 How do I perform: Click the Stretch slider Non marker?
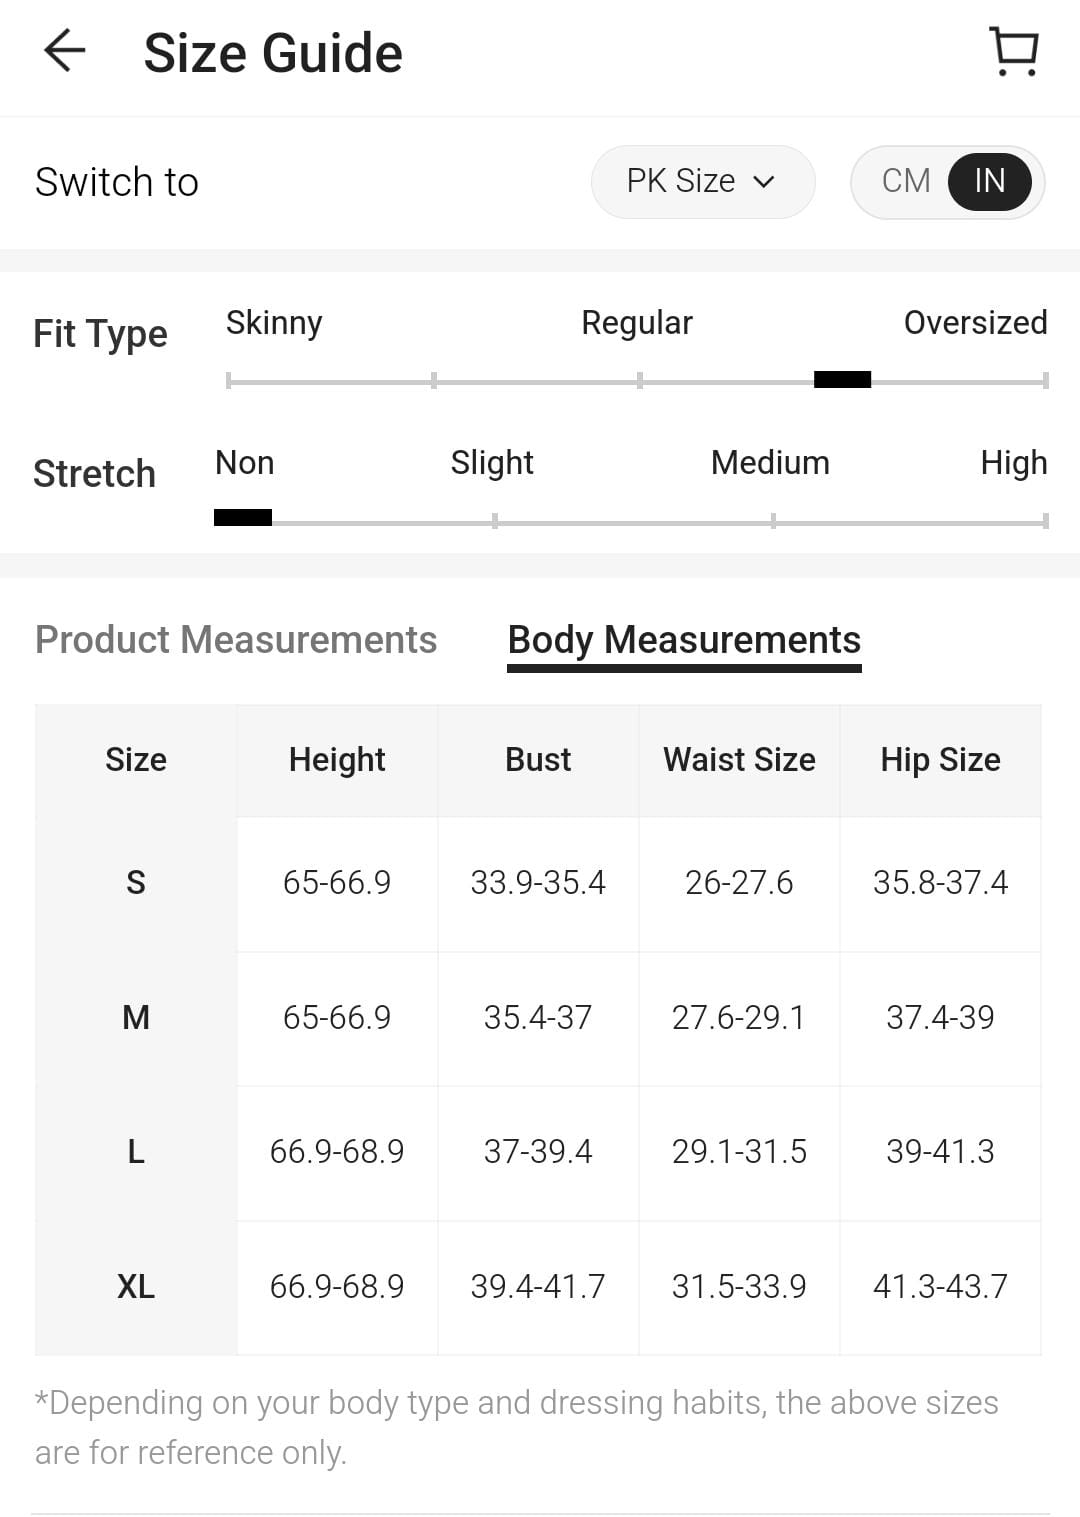pyautogui.click(x=243, y=517)
